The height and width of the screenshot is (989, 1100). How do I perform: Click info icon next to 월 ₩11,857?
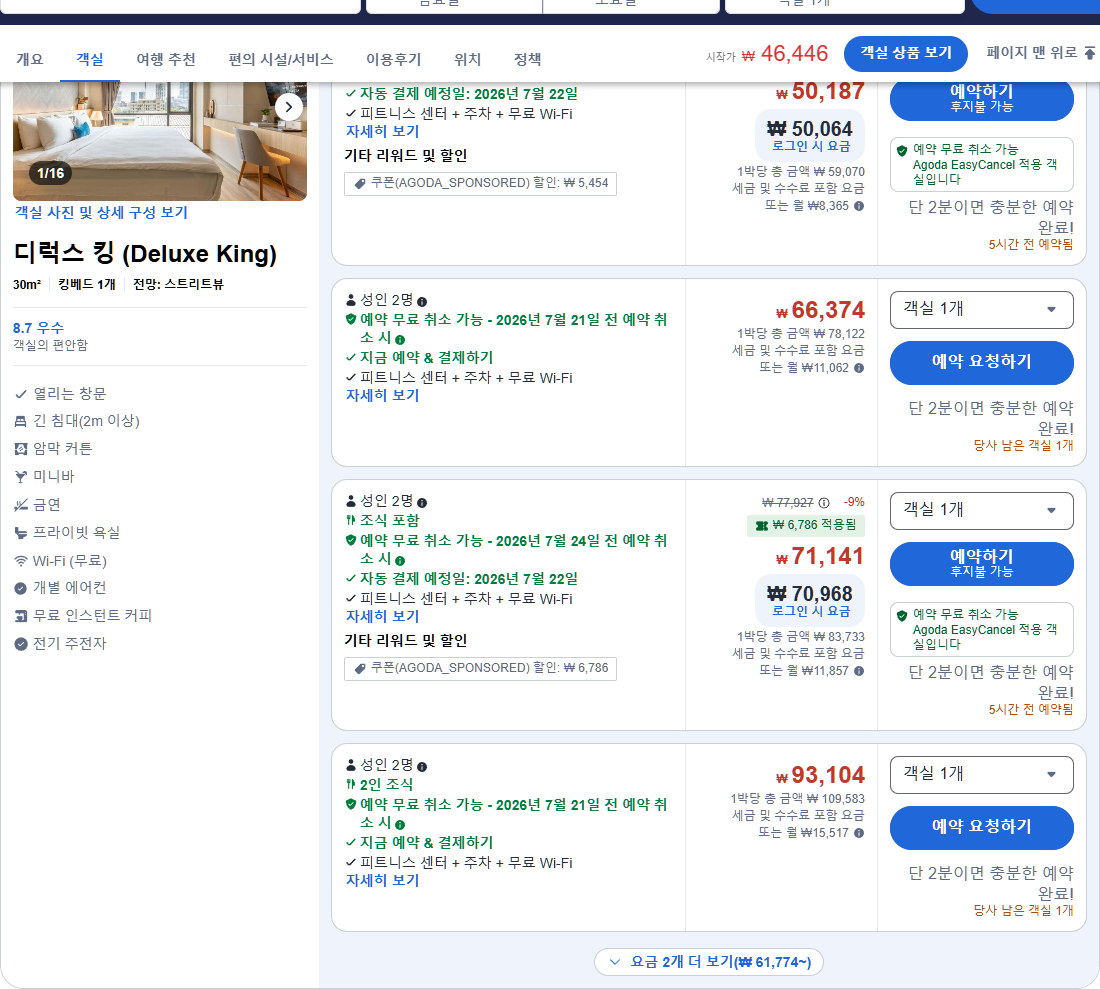pyautogui.click(x=859, y=671)
